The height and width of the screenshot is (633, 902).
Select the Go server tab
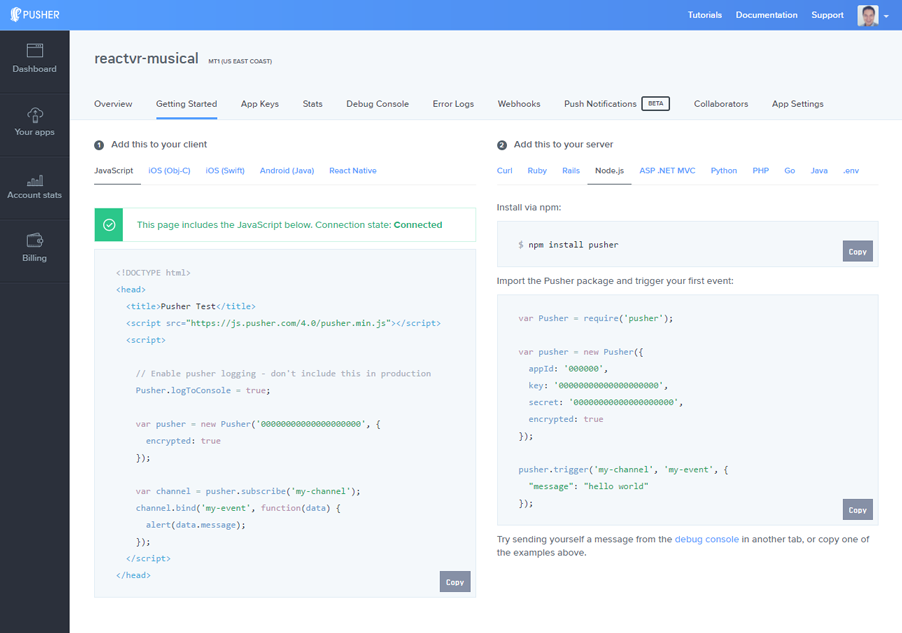click(x=789, y=170)
